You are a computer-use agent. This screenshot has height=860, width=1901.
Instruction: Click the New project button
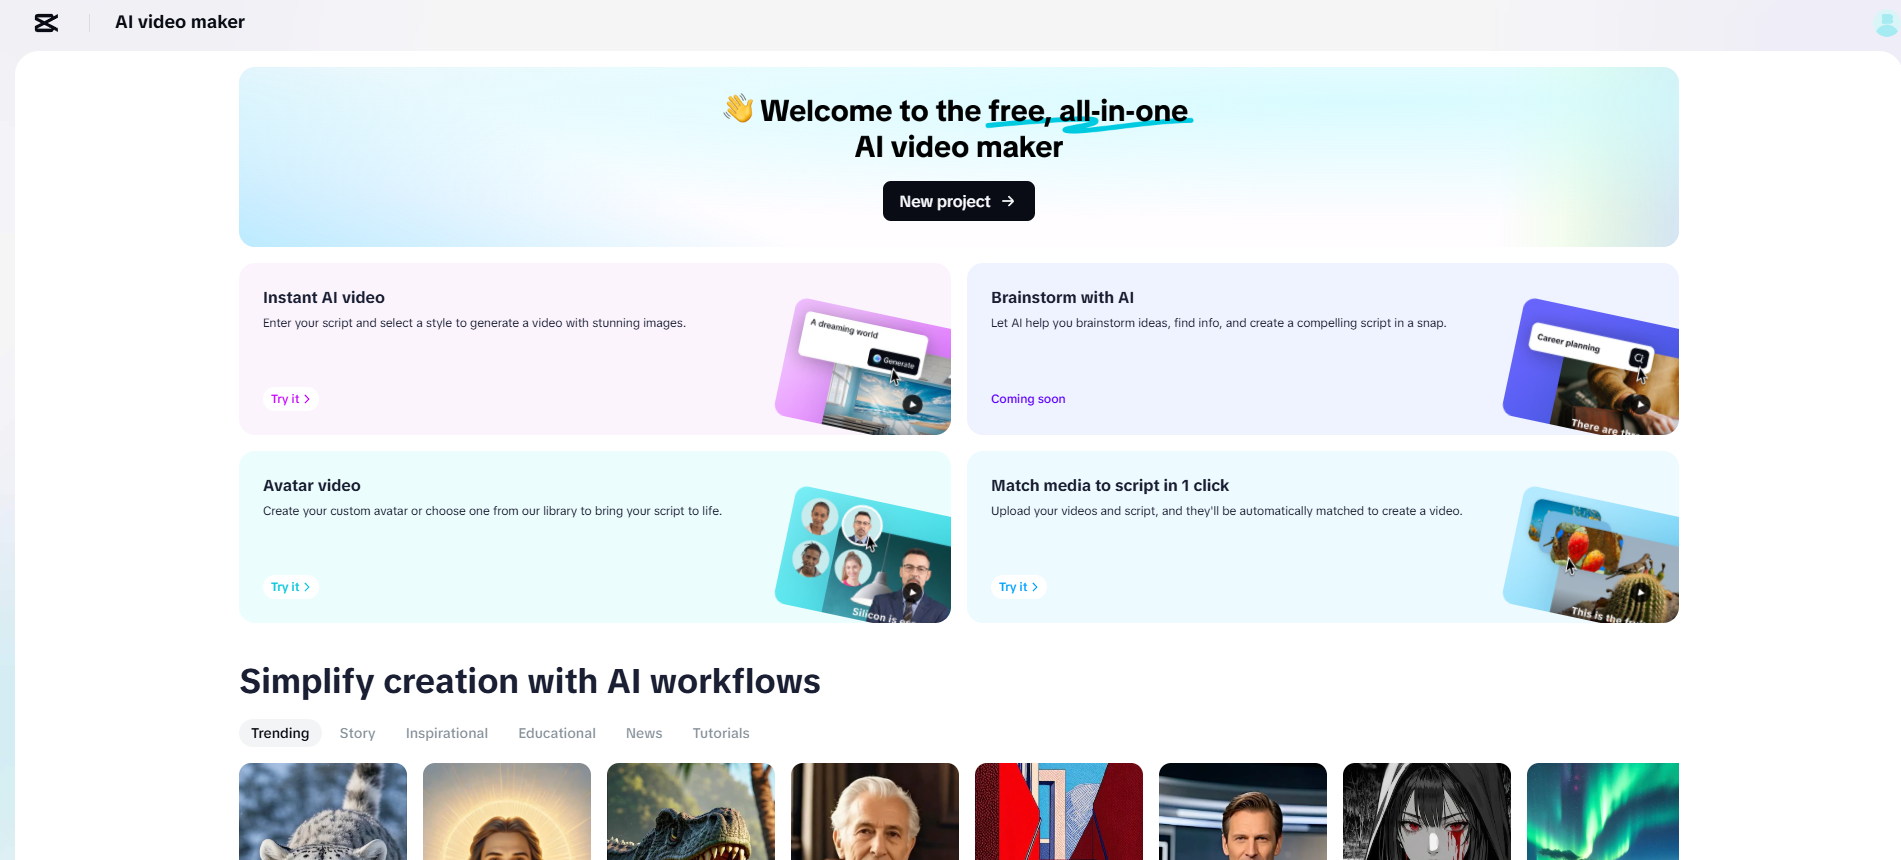[x=958, y=201]
